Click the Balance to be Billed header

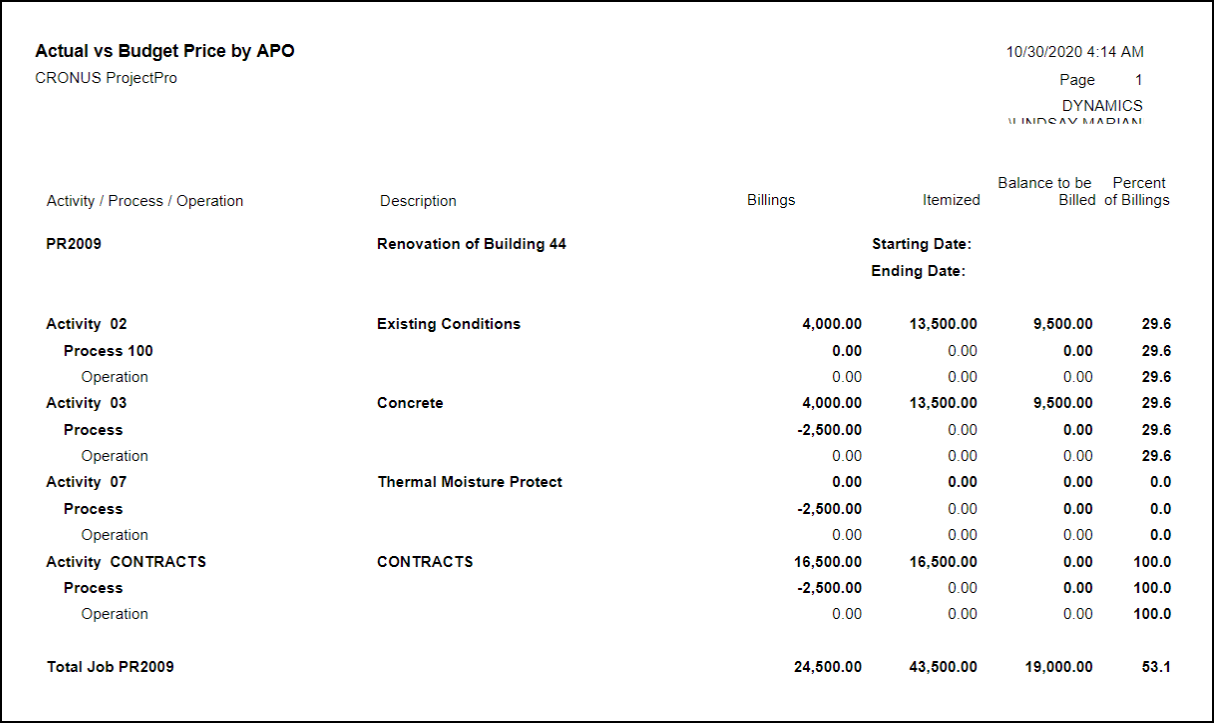pos(1046,191)
